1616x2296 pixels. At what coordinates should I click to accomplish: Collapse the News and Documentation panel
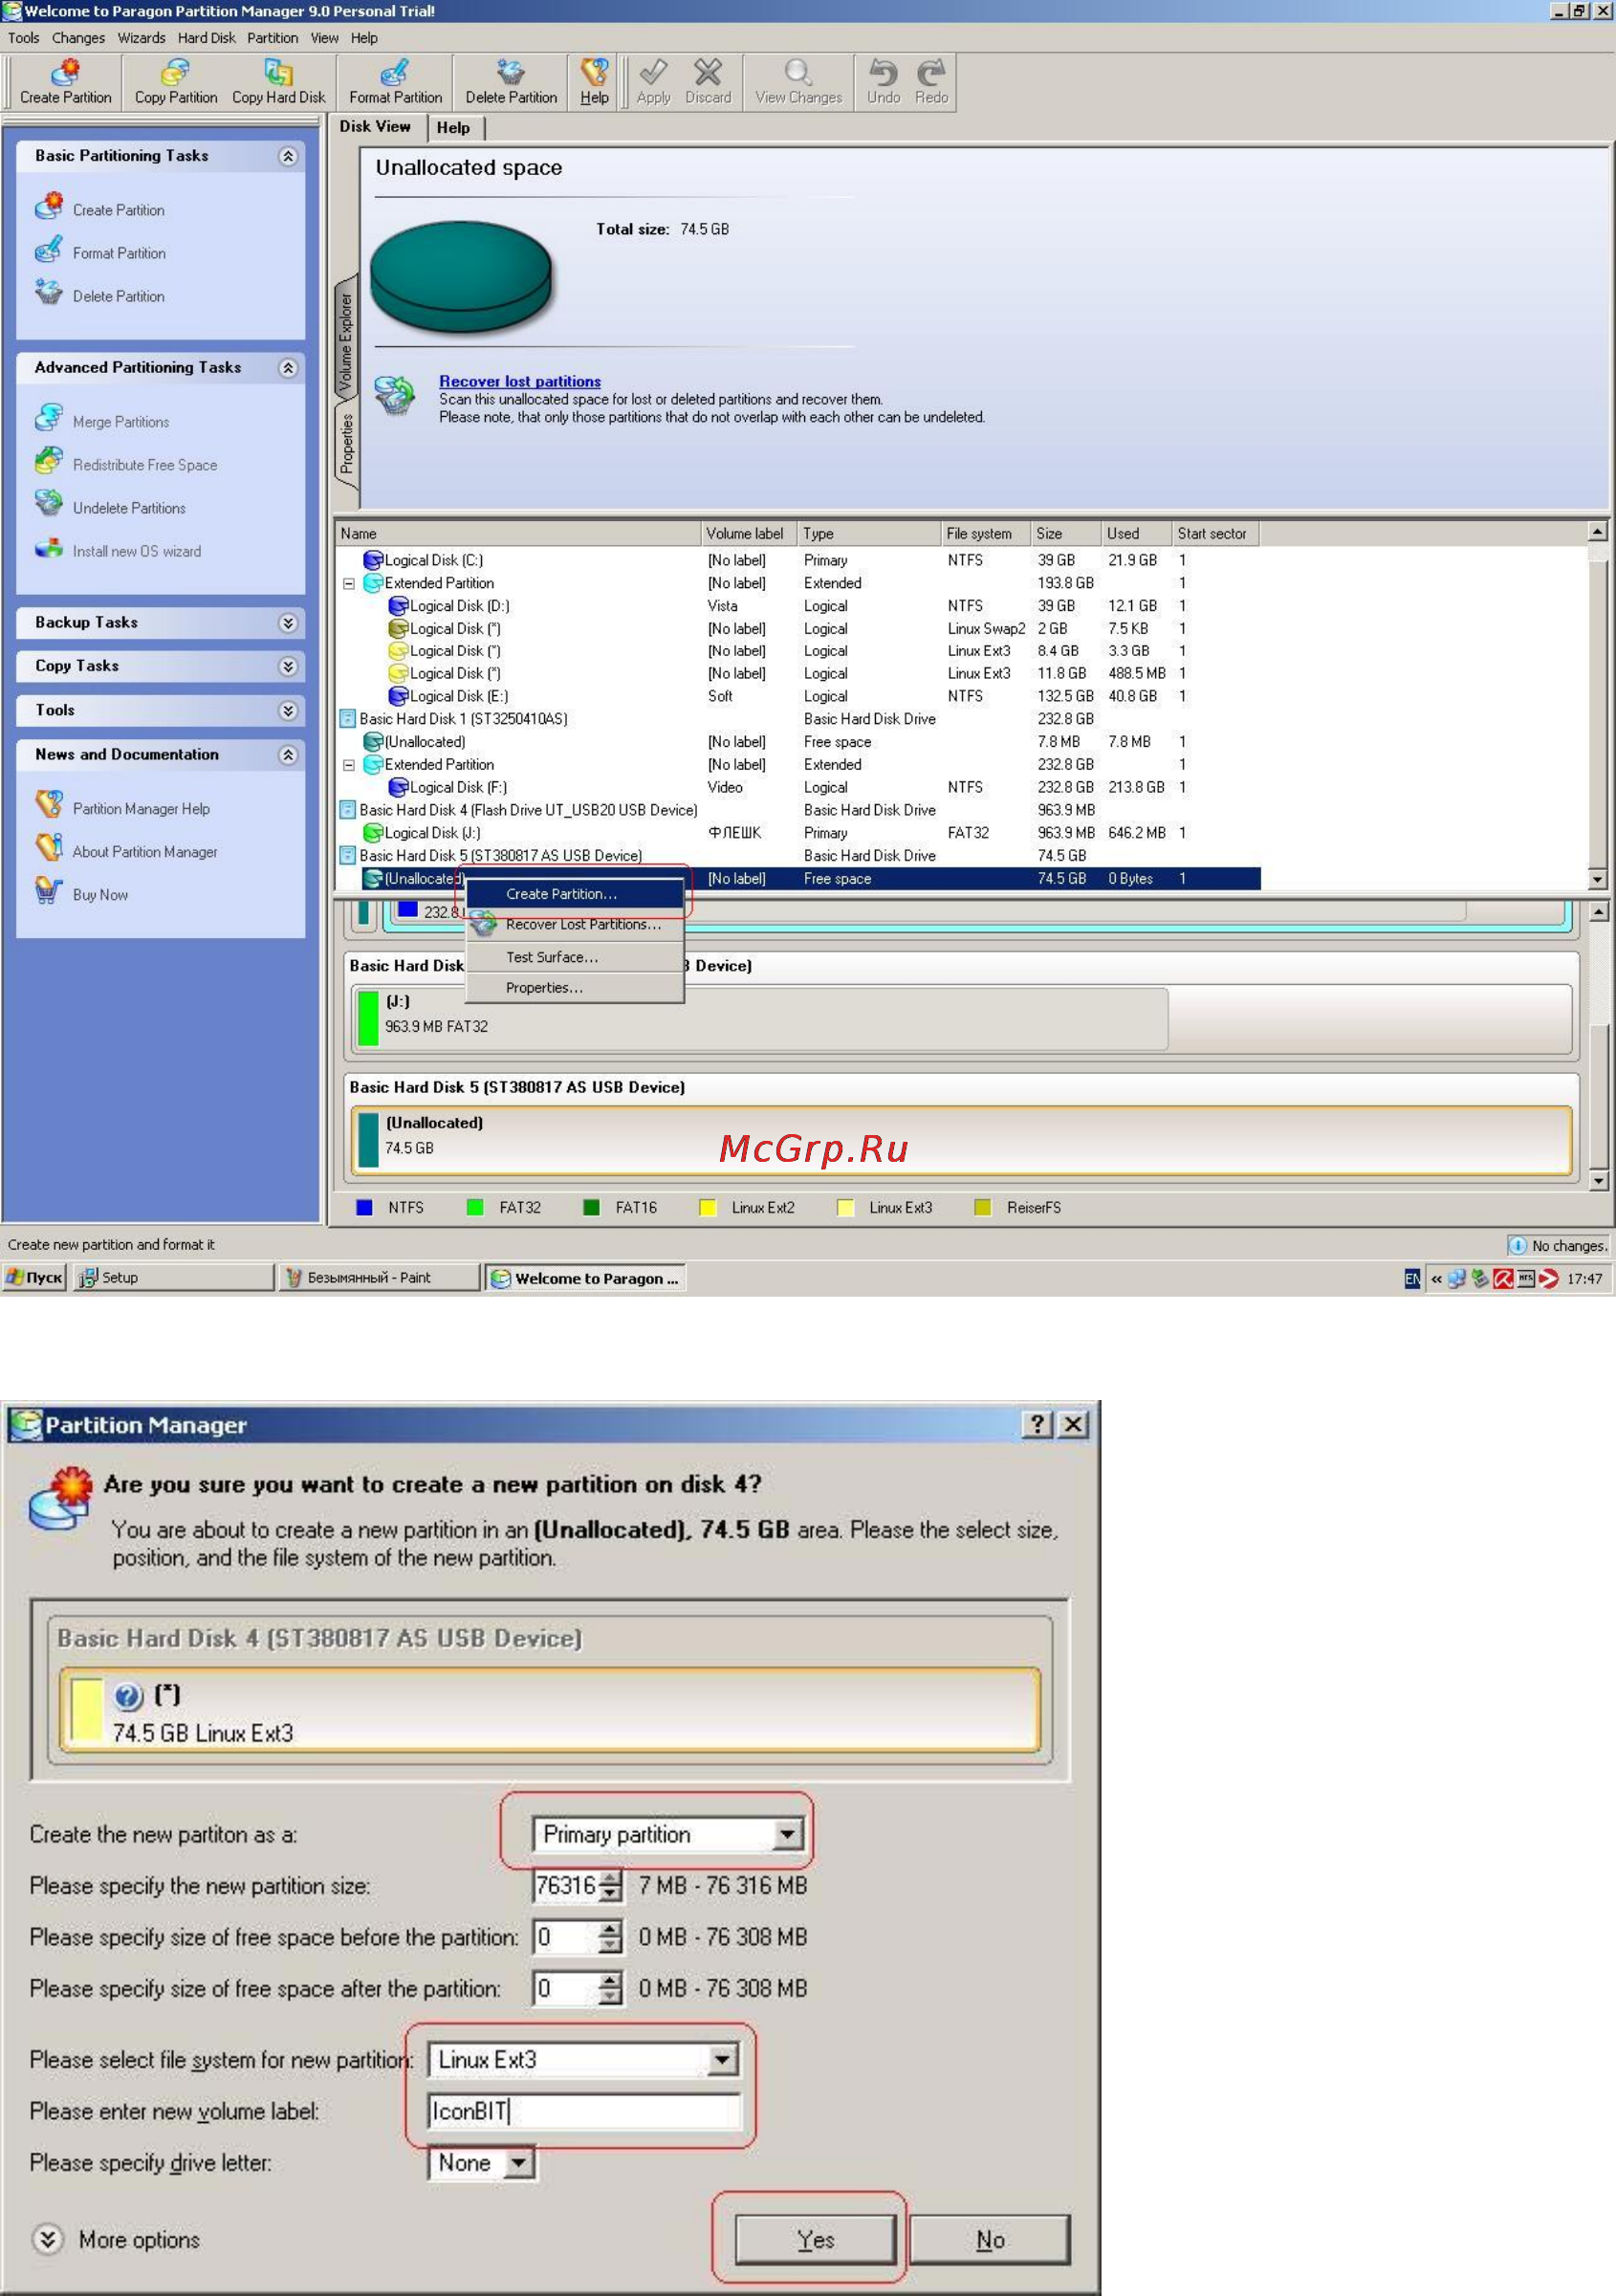coord(288,755)
